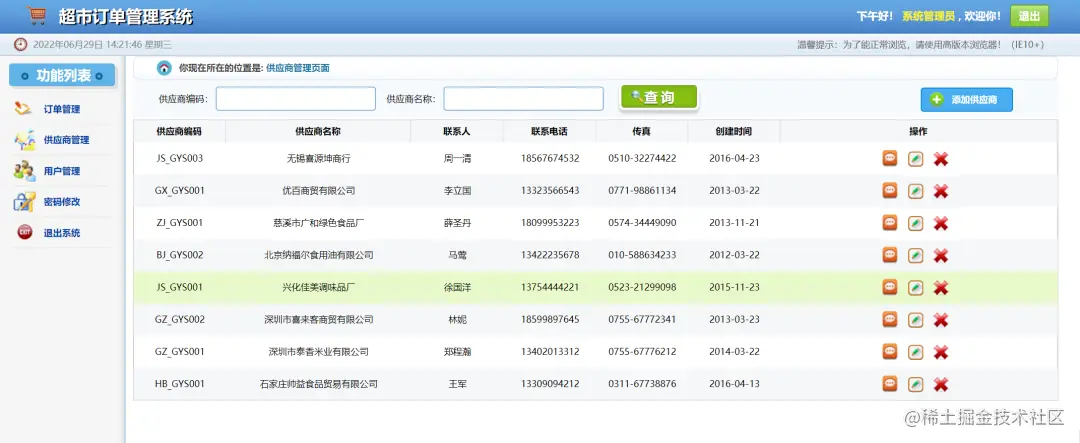Delete supplier HB_GYS001
The image size is (1080, 443).
941,384
